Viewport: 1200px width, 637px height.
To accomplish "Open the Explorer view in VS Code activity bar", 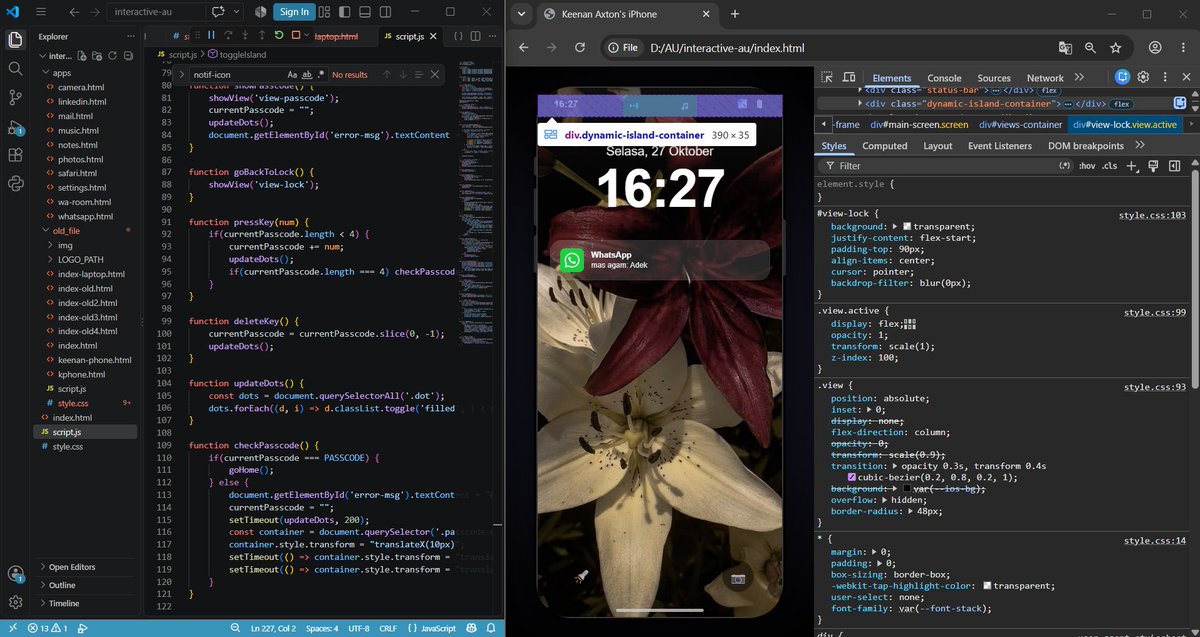I will tap(15, 40).
